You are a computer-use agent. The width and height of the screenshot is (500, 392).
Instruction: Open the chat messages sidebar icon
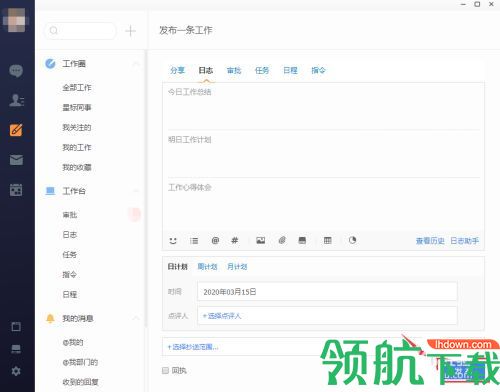pyautogui.click(x=16, y=71)
